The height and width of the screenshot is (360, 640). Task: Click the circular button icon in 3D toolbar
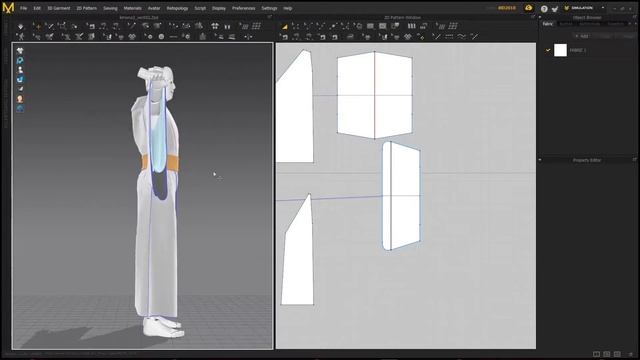161,37
